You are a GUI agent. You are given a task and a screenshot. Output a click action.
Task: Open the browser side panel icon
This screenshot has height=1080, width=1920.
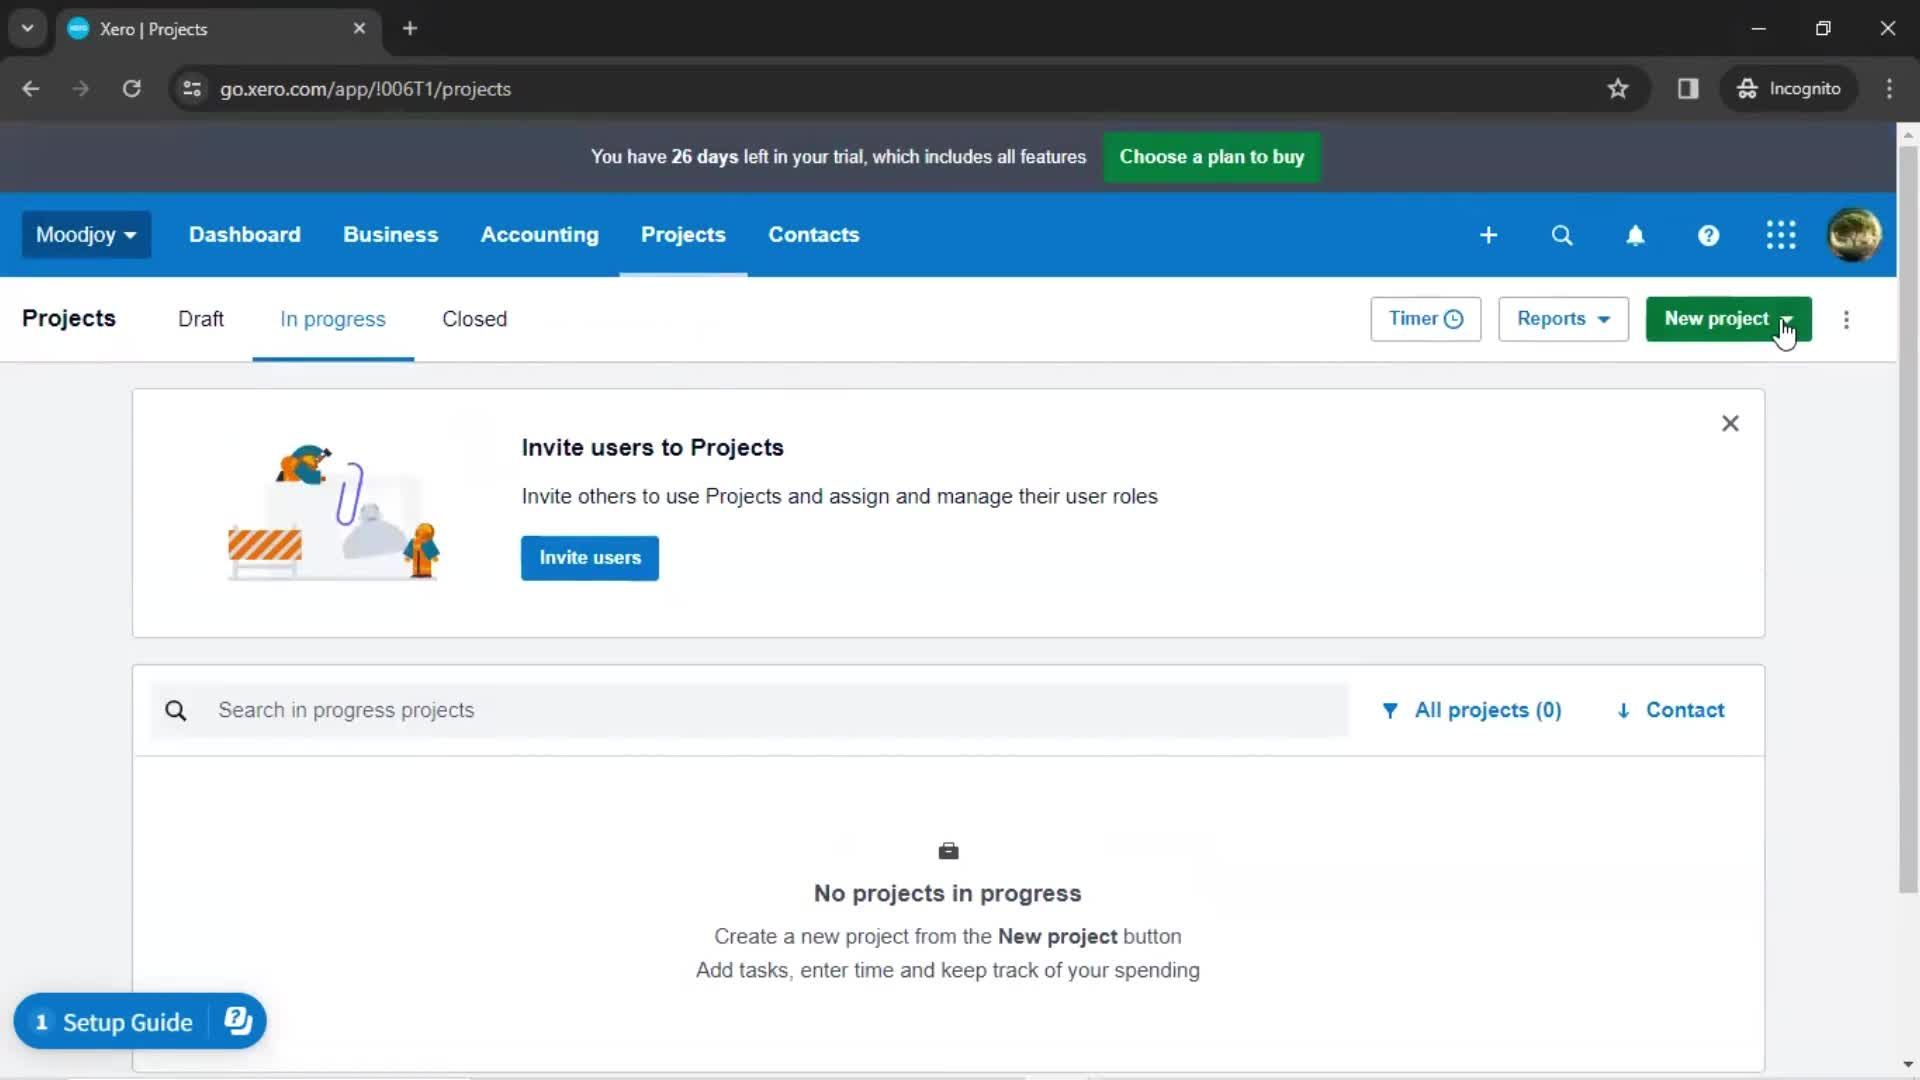coord(1688,89)
